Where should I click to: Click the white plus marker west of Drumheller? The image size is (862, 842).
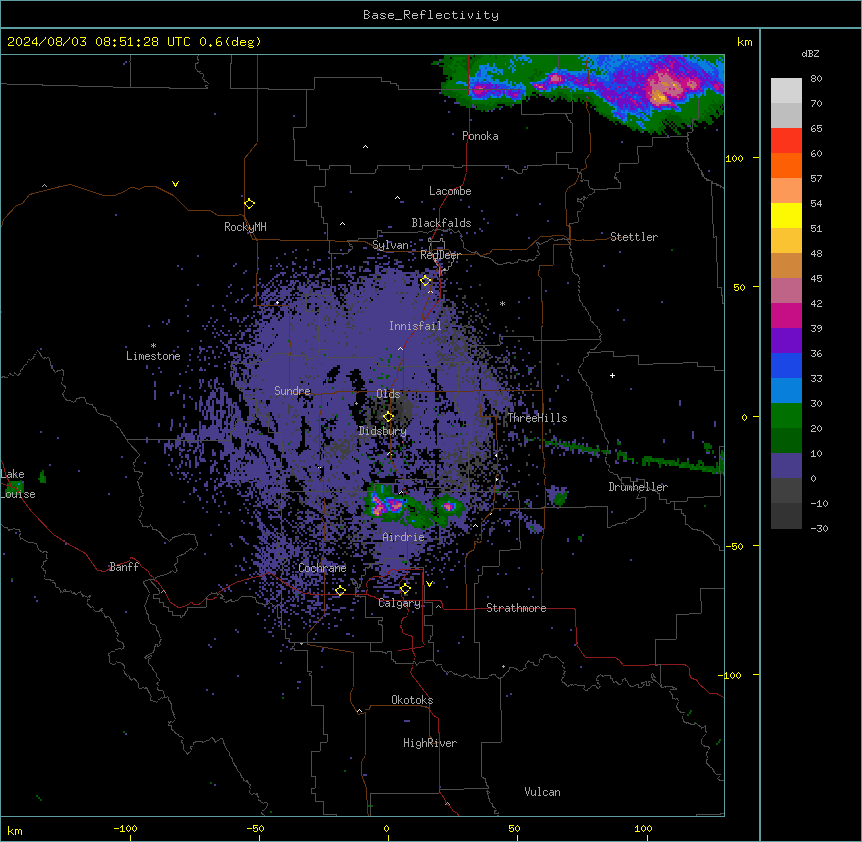[612, 375]
